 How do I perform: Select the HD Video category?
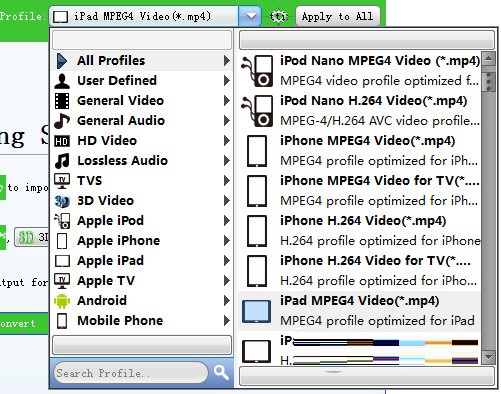pyautogui.click(x=142, y=141)
